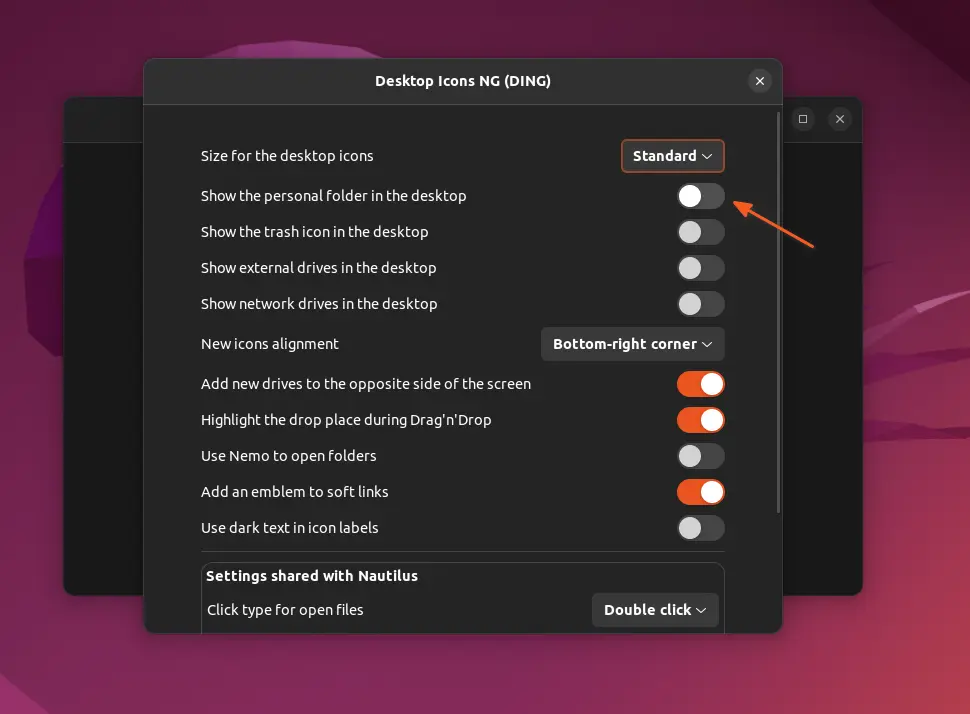Screen dimensions: 970x714
Task: Switch on dark text in icon labels
Action: coord(700,528)
